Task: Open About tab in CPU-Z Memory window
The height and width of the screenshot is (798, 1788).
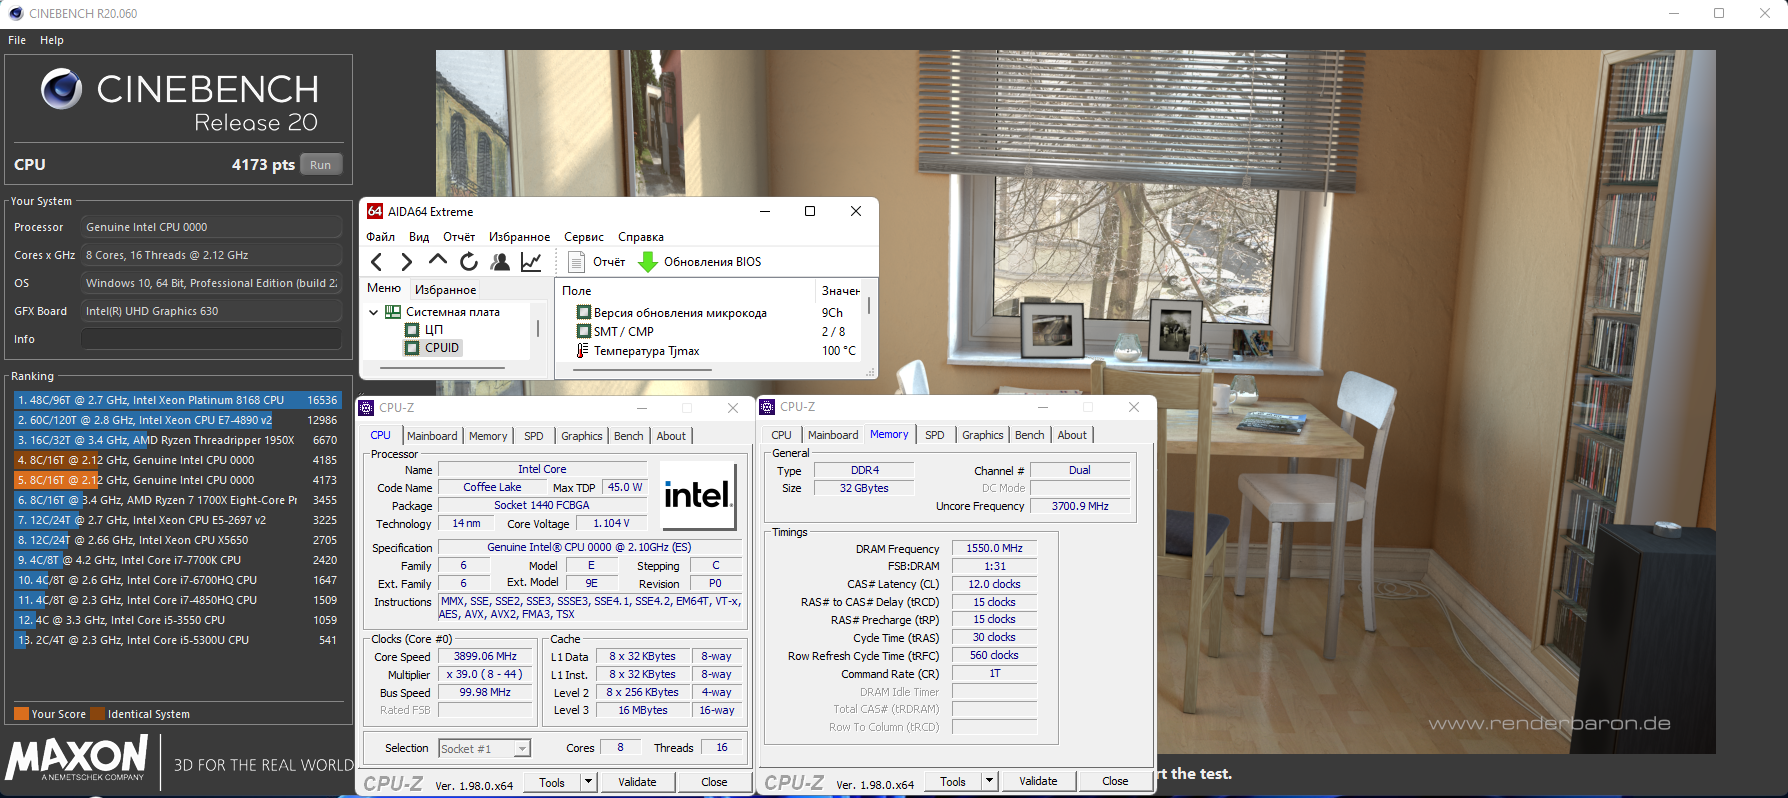Action: (1072, 435)
